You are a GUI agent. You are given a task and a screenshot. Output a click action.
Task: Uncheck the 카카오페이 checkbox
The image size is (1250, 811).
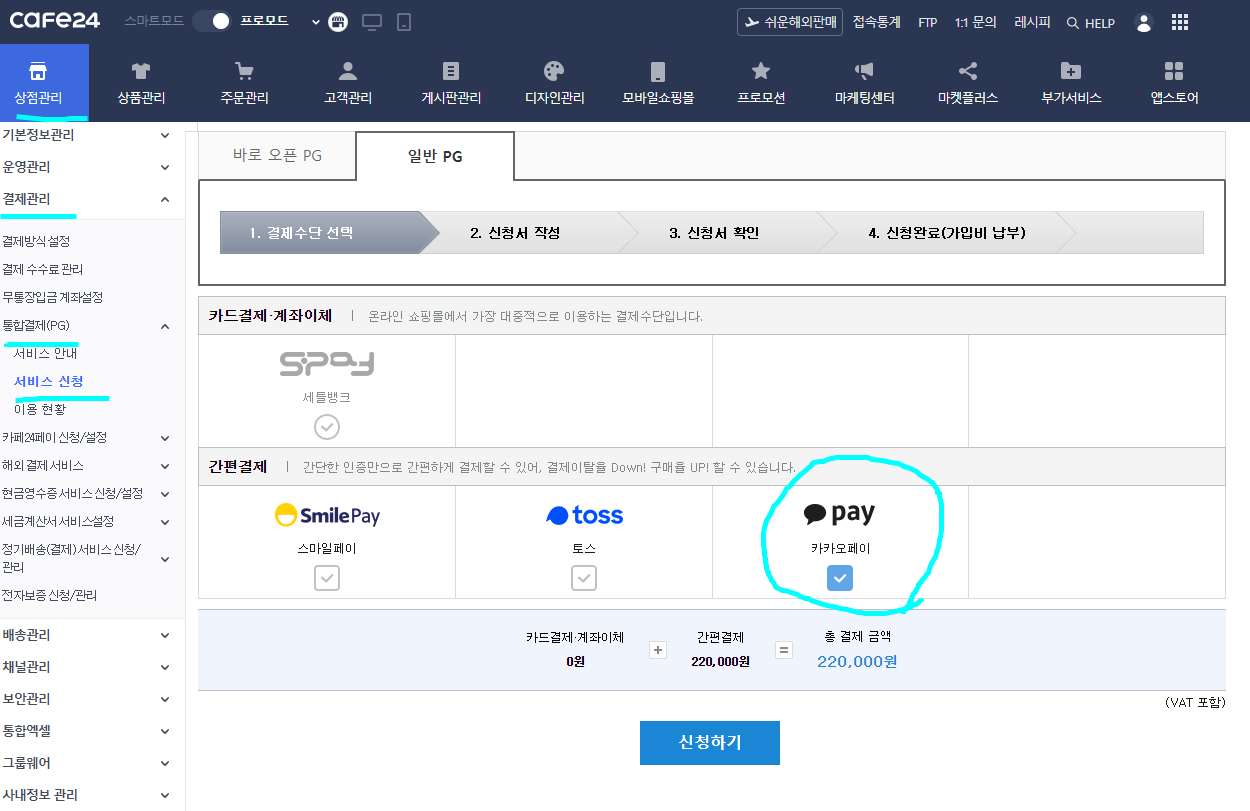pos(840,578)
